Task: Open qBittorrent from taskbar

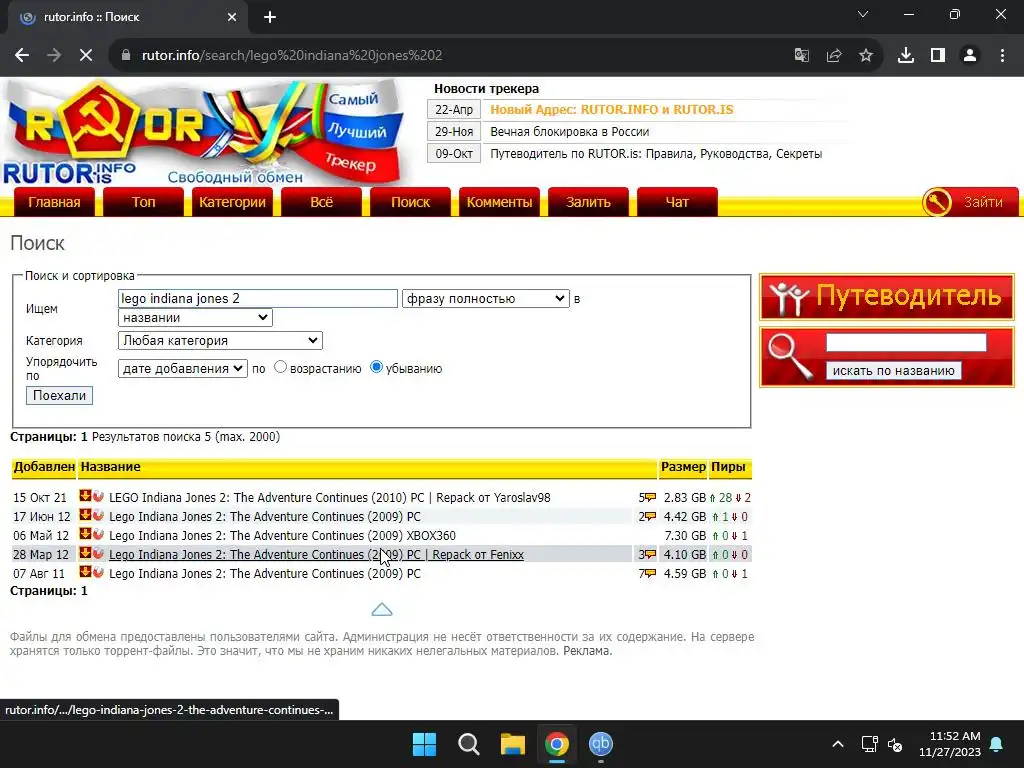Action: tap(601, 744)
